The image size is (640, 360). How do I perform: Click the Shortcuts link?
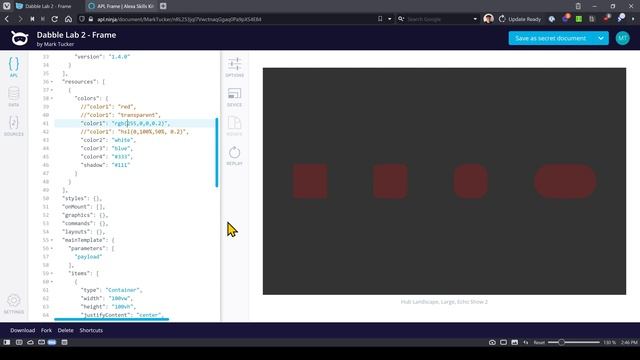[91, 330]
